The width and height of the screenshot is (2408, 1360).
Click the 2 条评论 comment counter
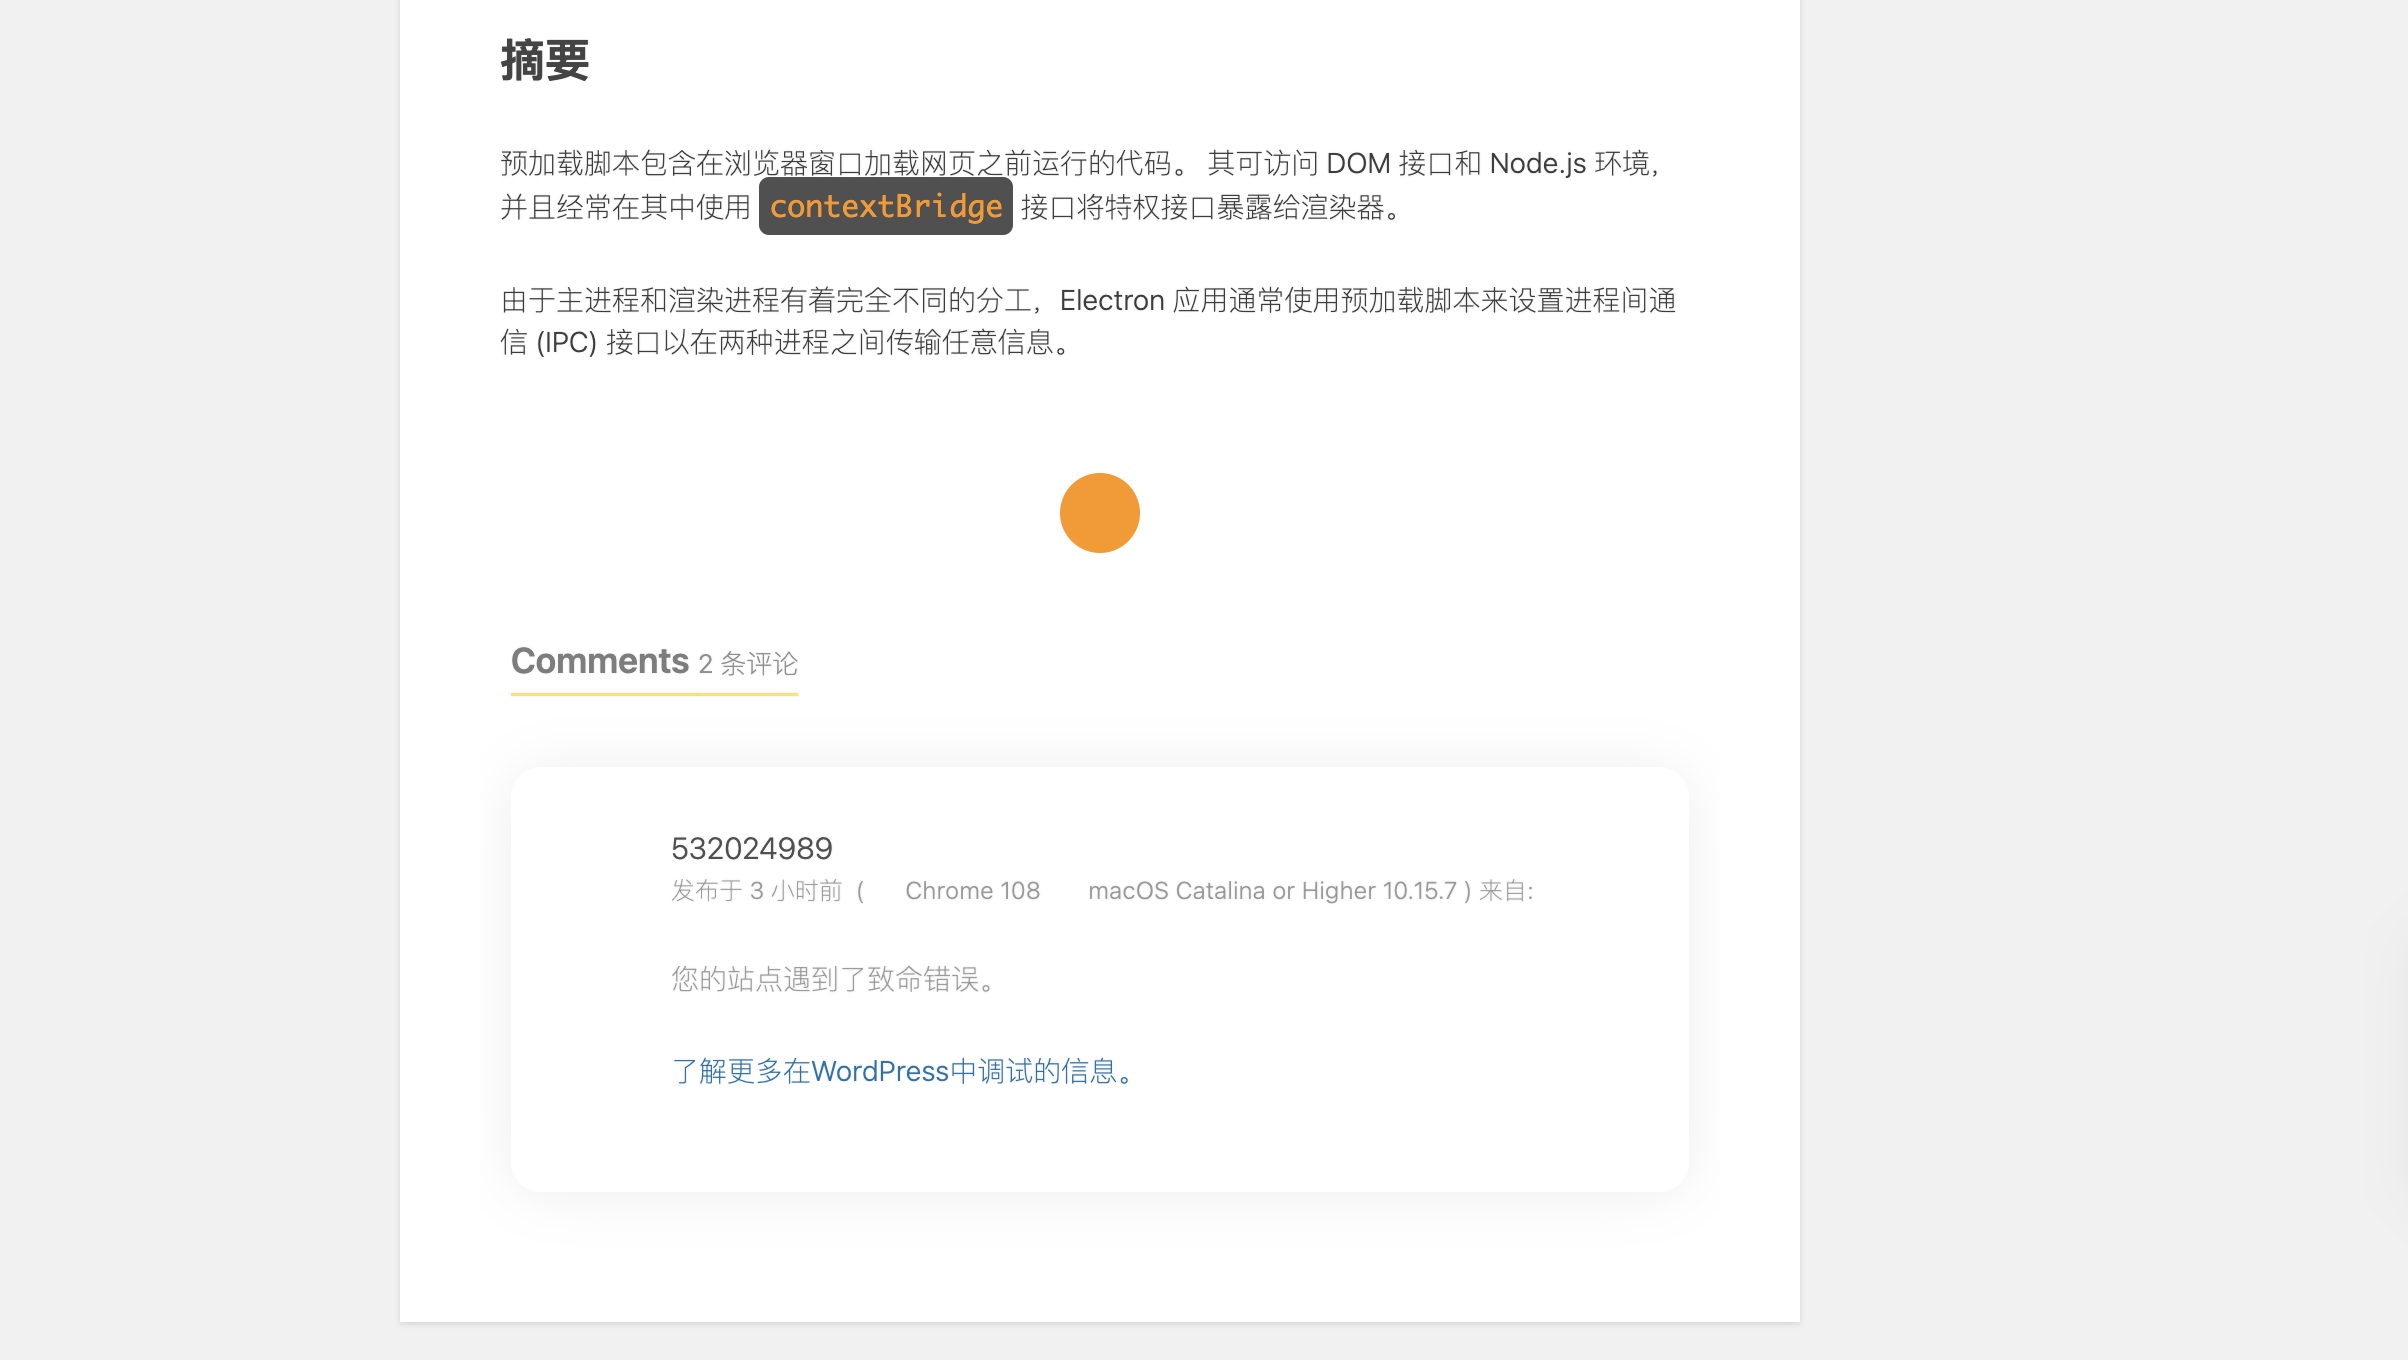[x=747, y=665]
